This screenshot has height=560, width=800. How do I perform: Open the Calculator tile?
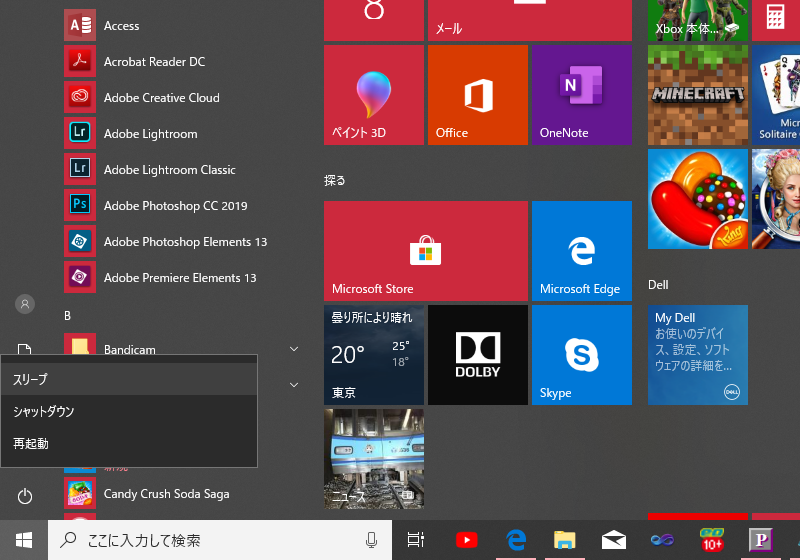pyautogui.click(x=776, y=20)
